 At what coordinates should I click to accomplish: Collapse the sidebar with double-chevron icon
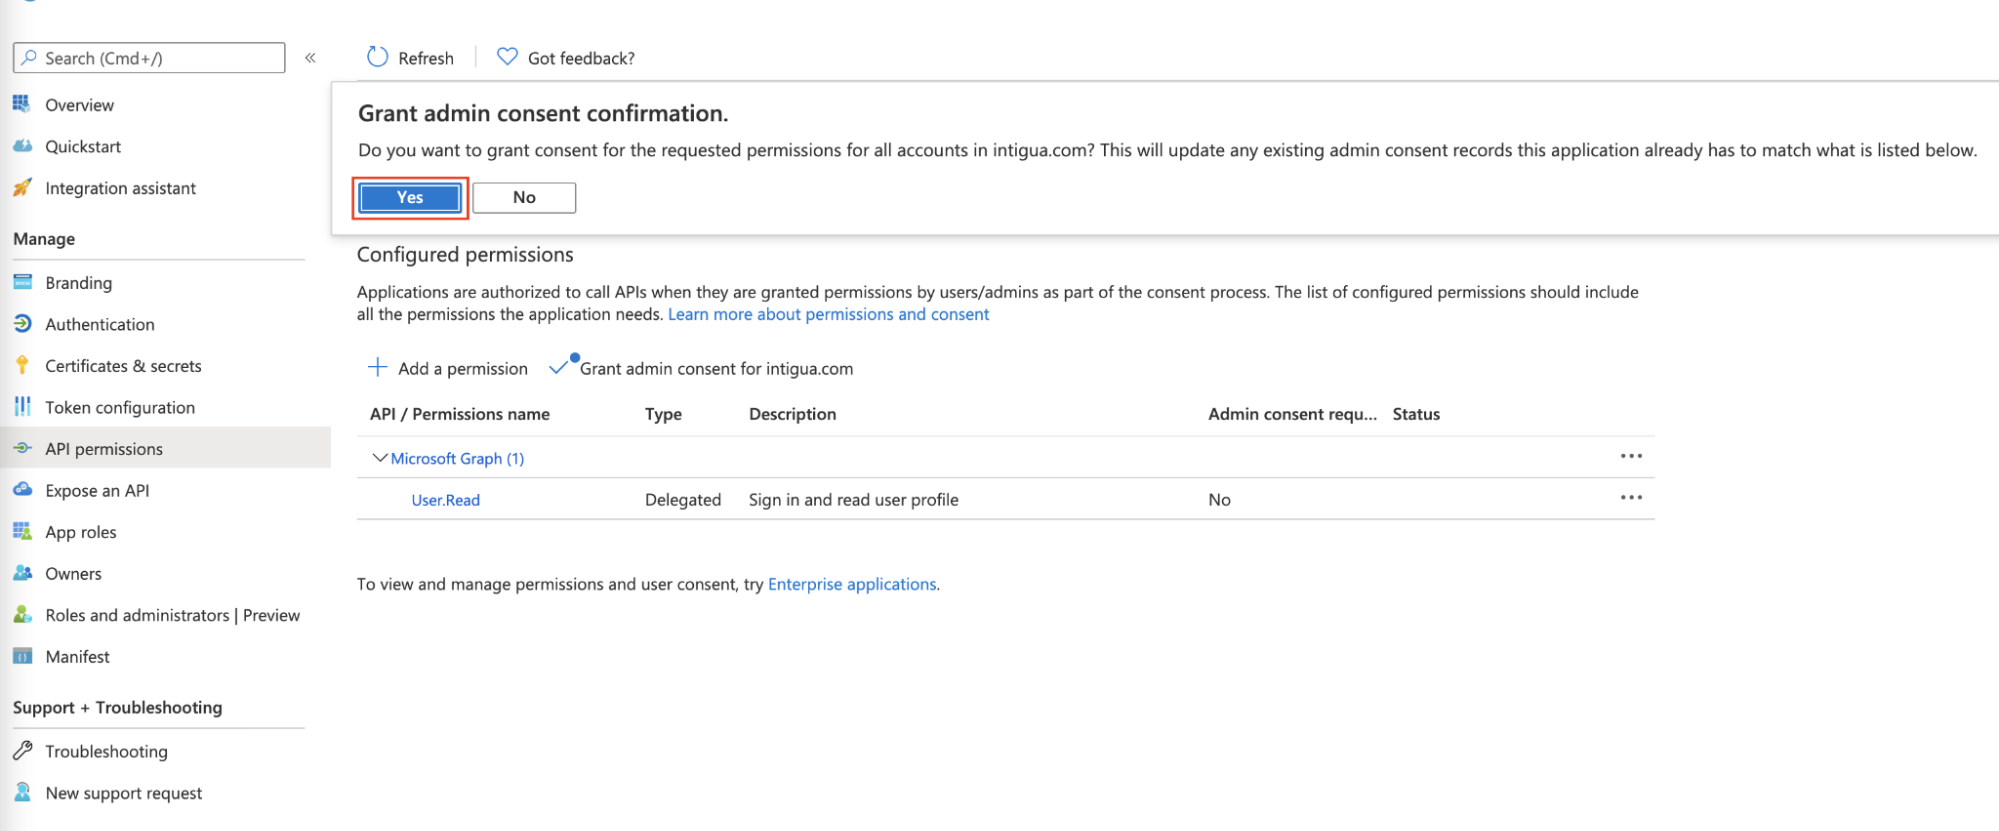pyautogui.click(x=310, y=58)
